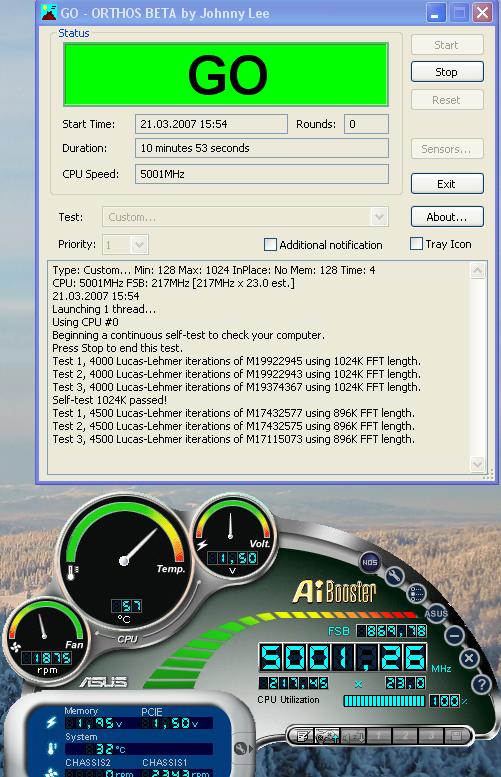This screenshot has height=777, width=501.
Task: Close the ORTHOS window
Action: pos(482,12)
